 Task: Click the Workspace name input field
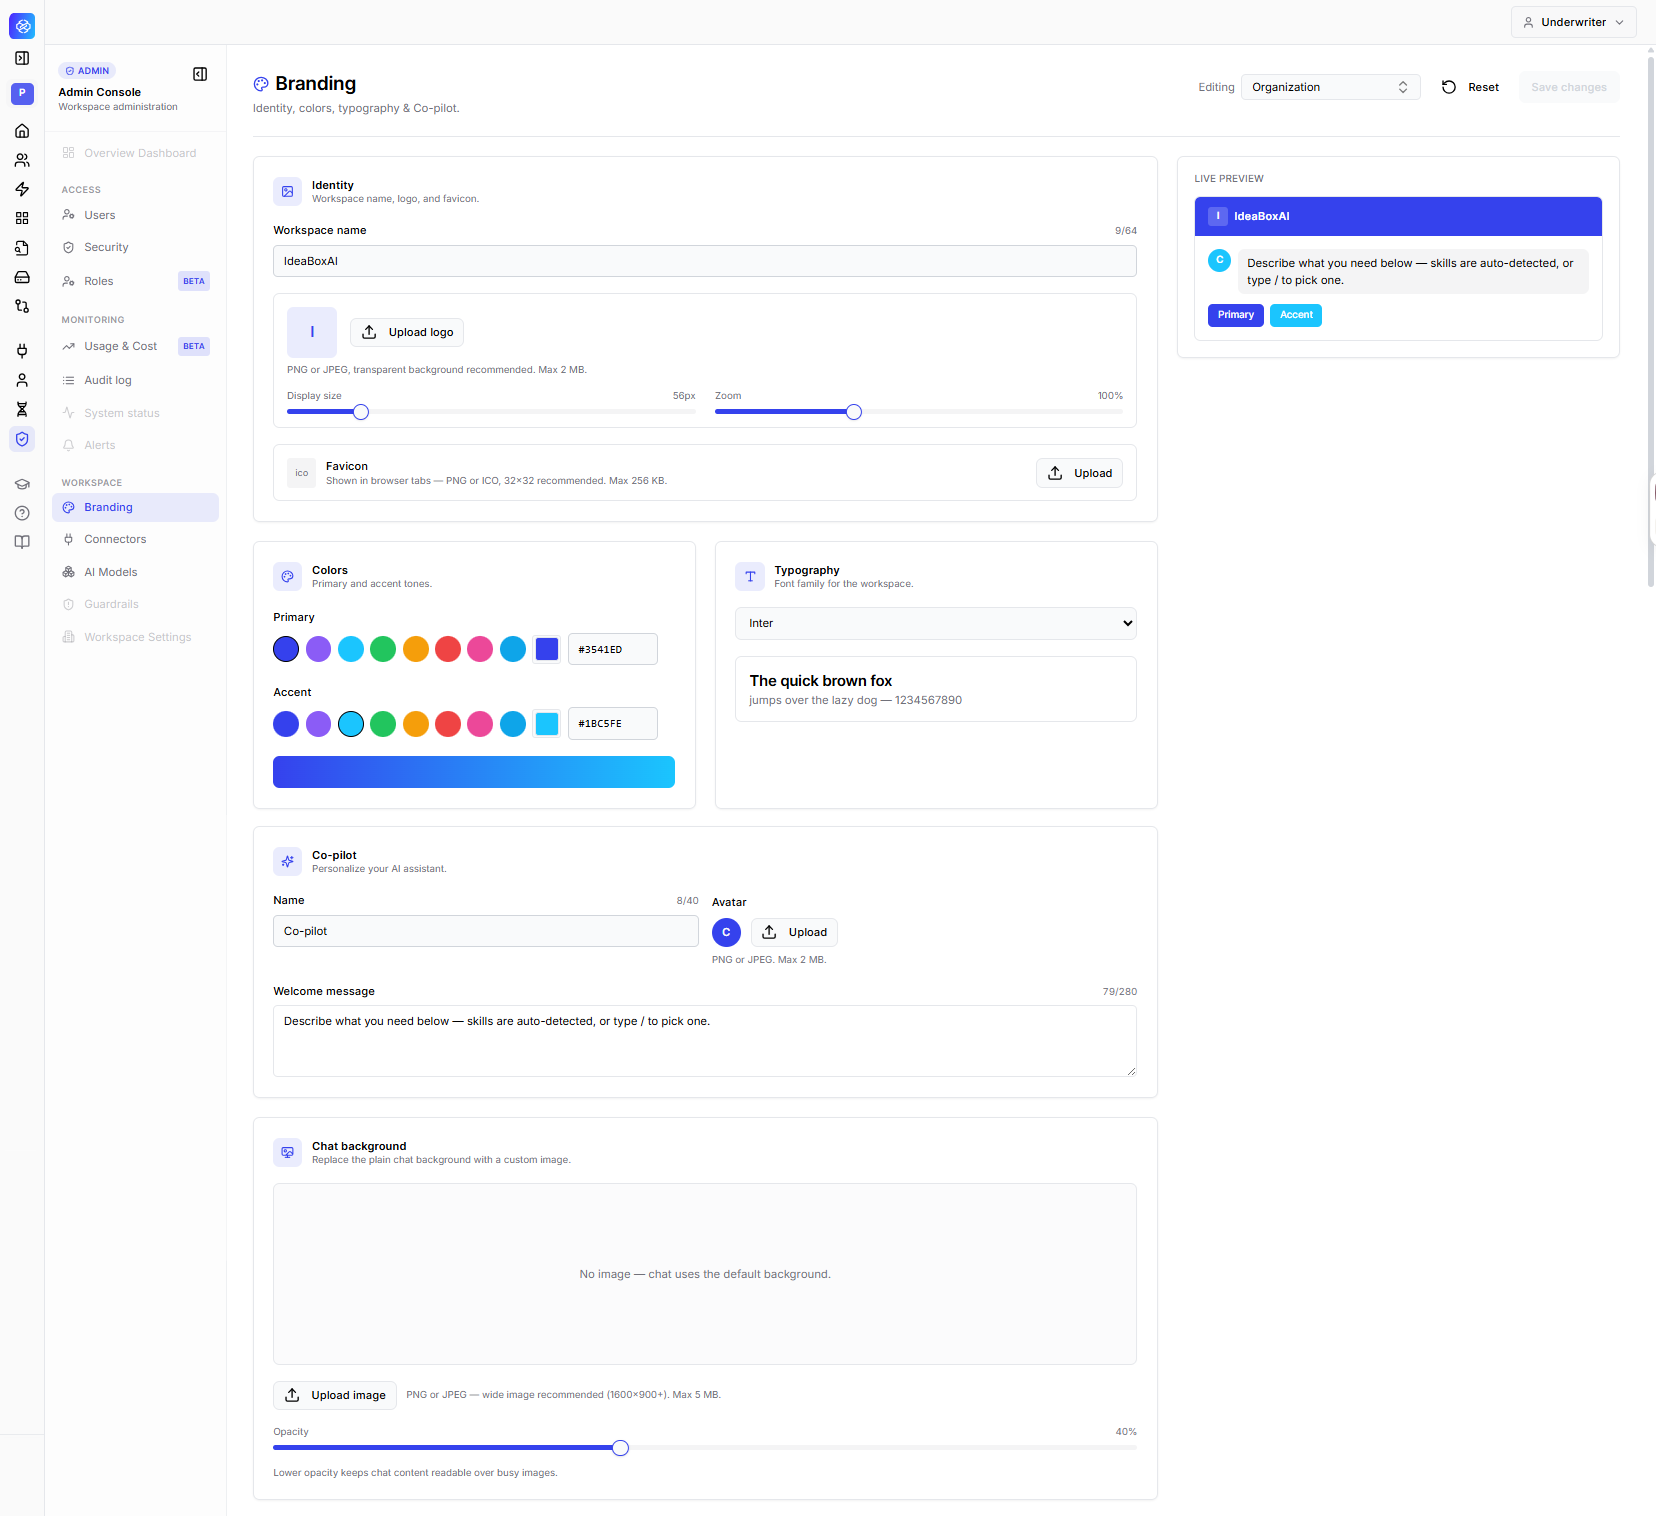pos(705,261)
